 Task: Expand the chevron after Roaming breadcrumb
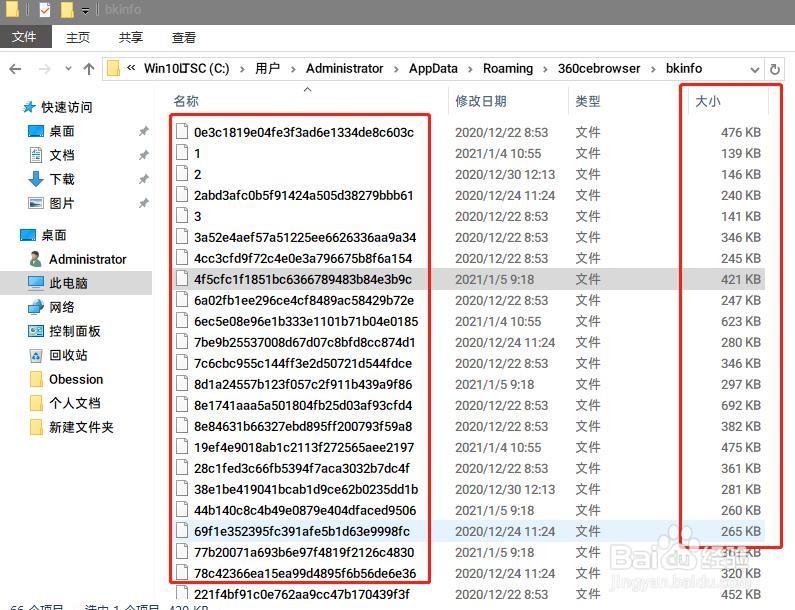click(546, 69)
